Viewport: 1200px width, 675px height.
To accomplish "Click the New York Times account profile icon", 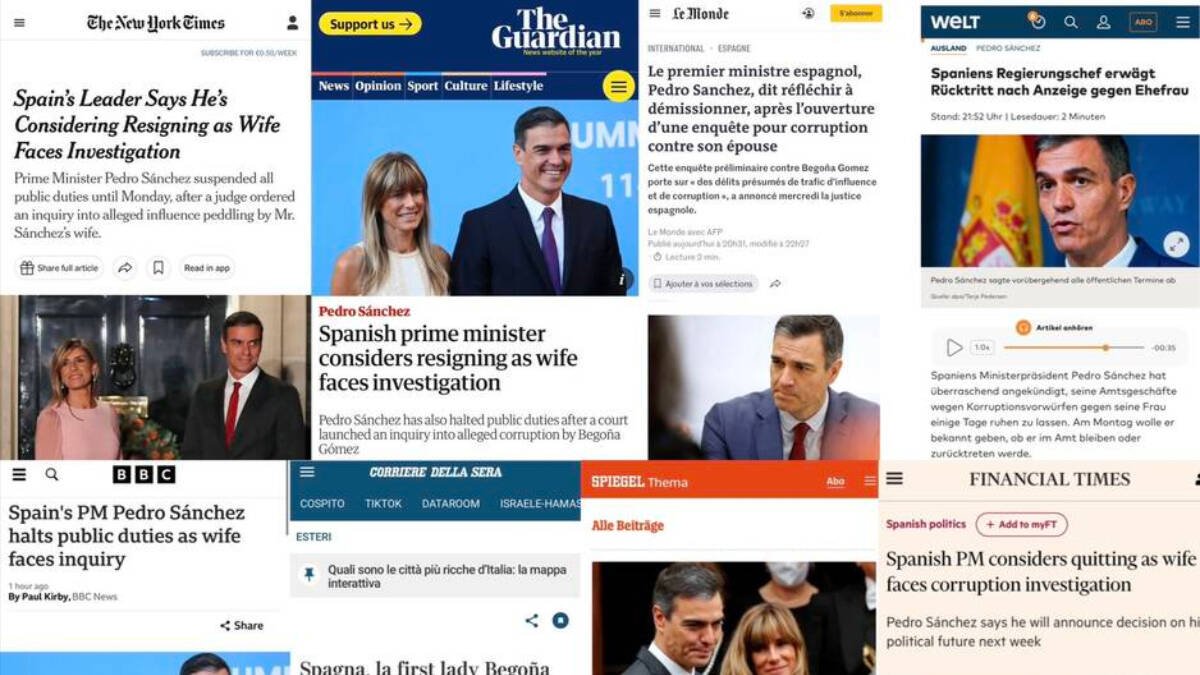I will pyautogui.click(x=292, y=22).
